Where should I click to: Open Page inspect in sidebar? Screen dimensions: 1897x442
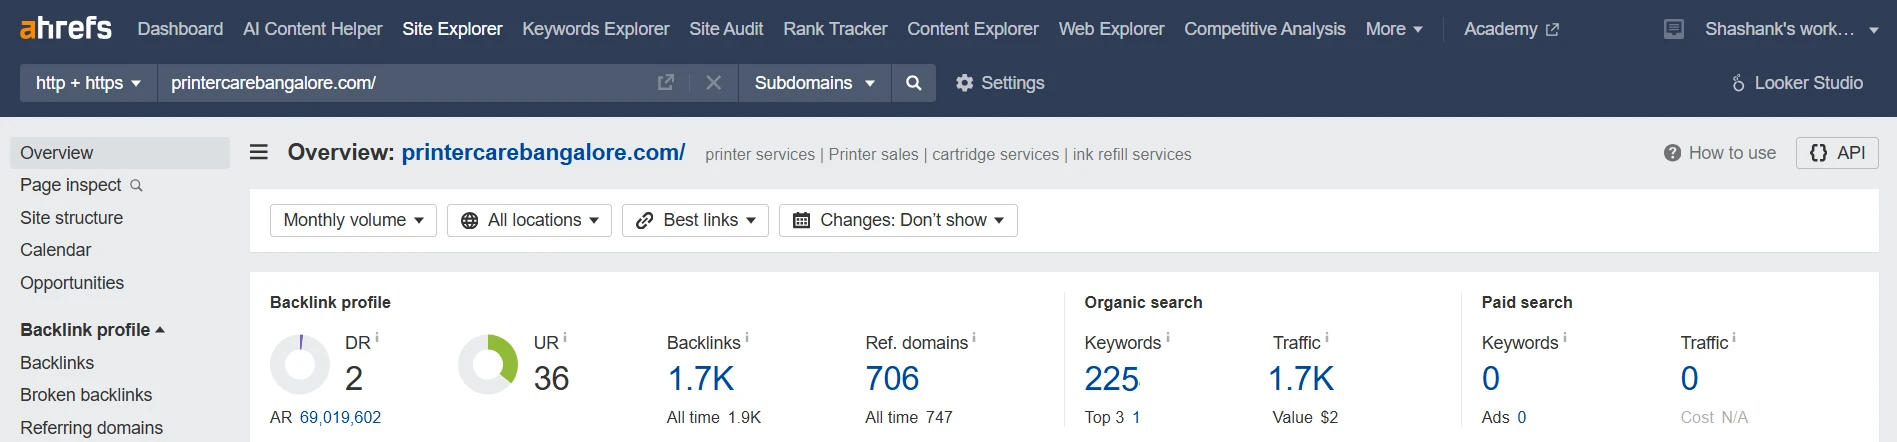point(70,185)
